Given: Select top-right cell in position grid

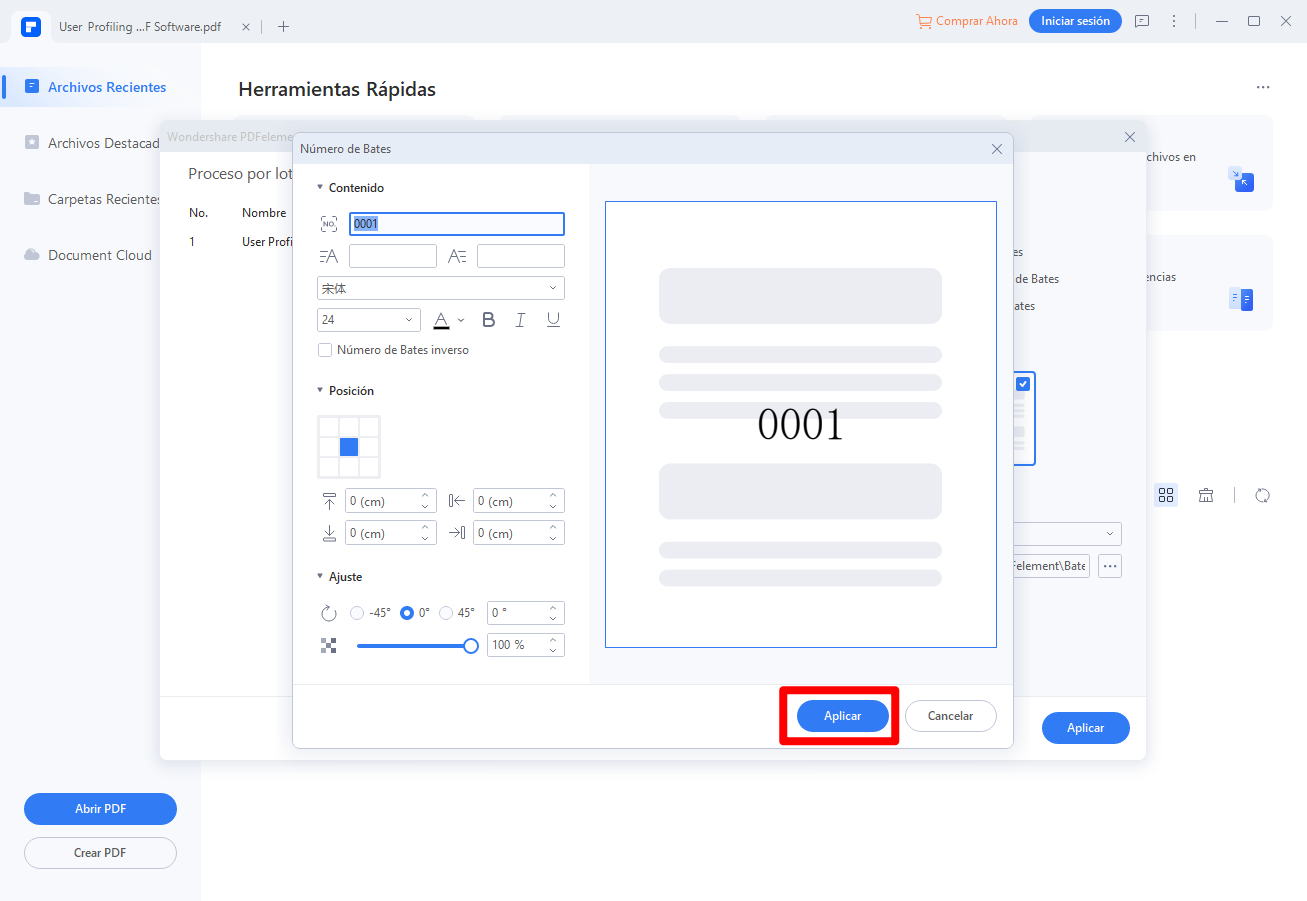Looking at the screenshot, I should tap(369, 427).
